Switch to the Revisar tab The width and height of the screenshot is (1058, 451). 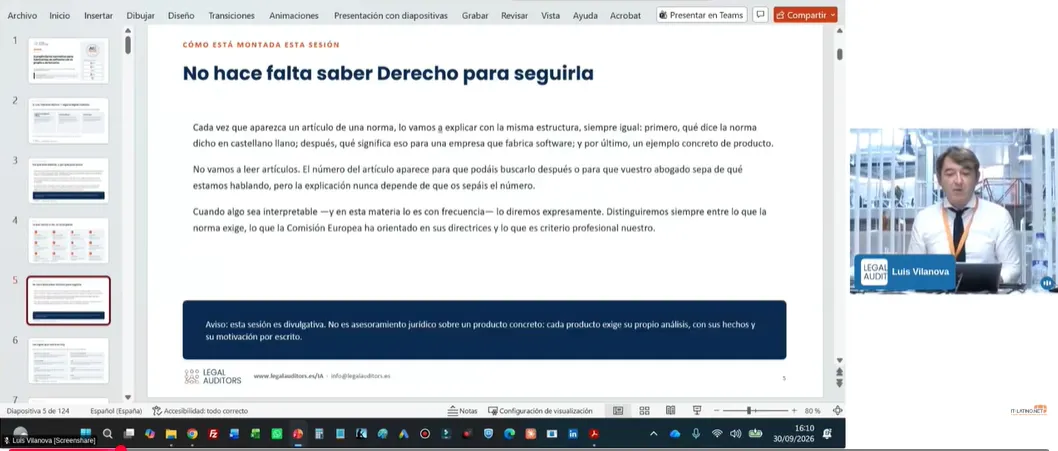(x=514, y=16)
